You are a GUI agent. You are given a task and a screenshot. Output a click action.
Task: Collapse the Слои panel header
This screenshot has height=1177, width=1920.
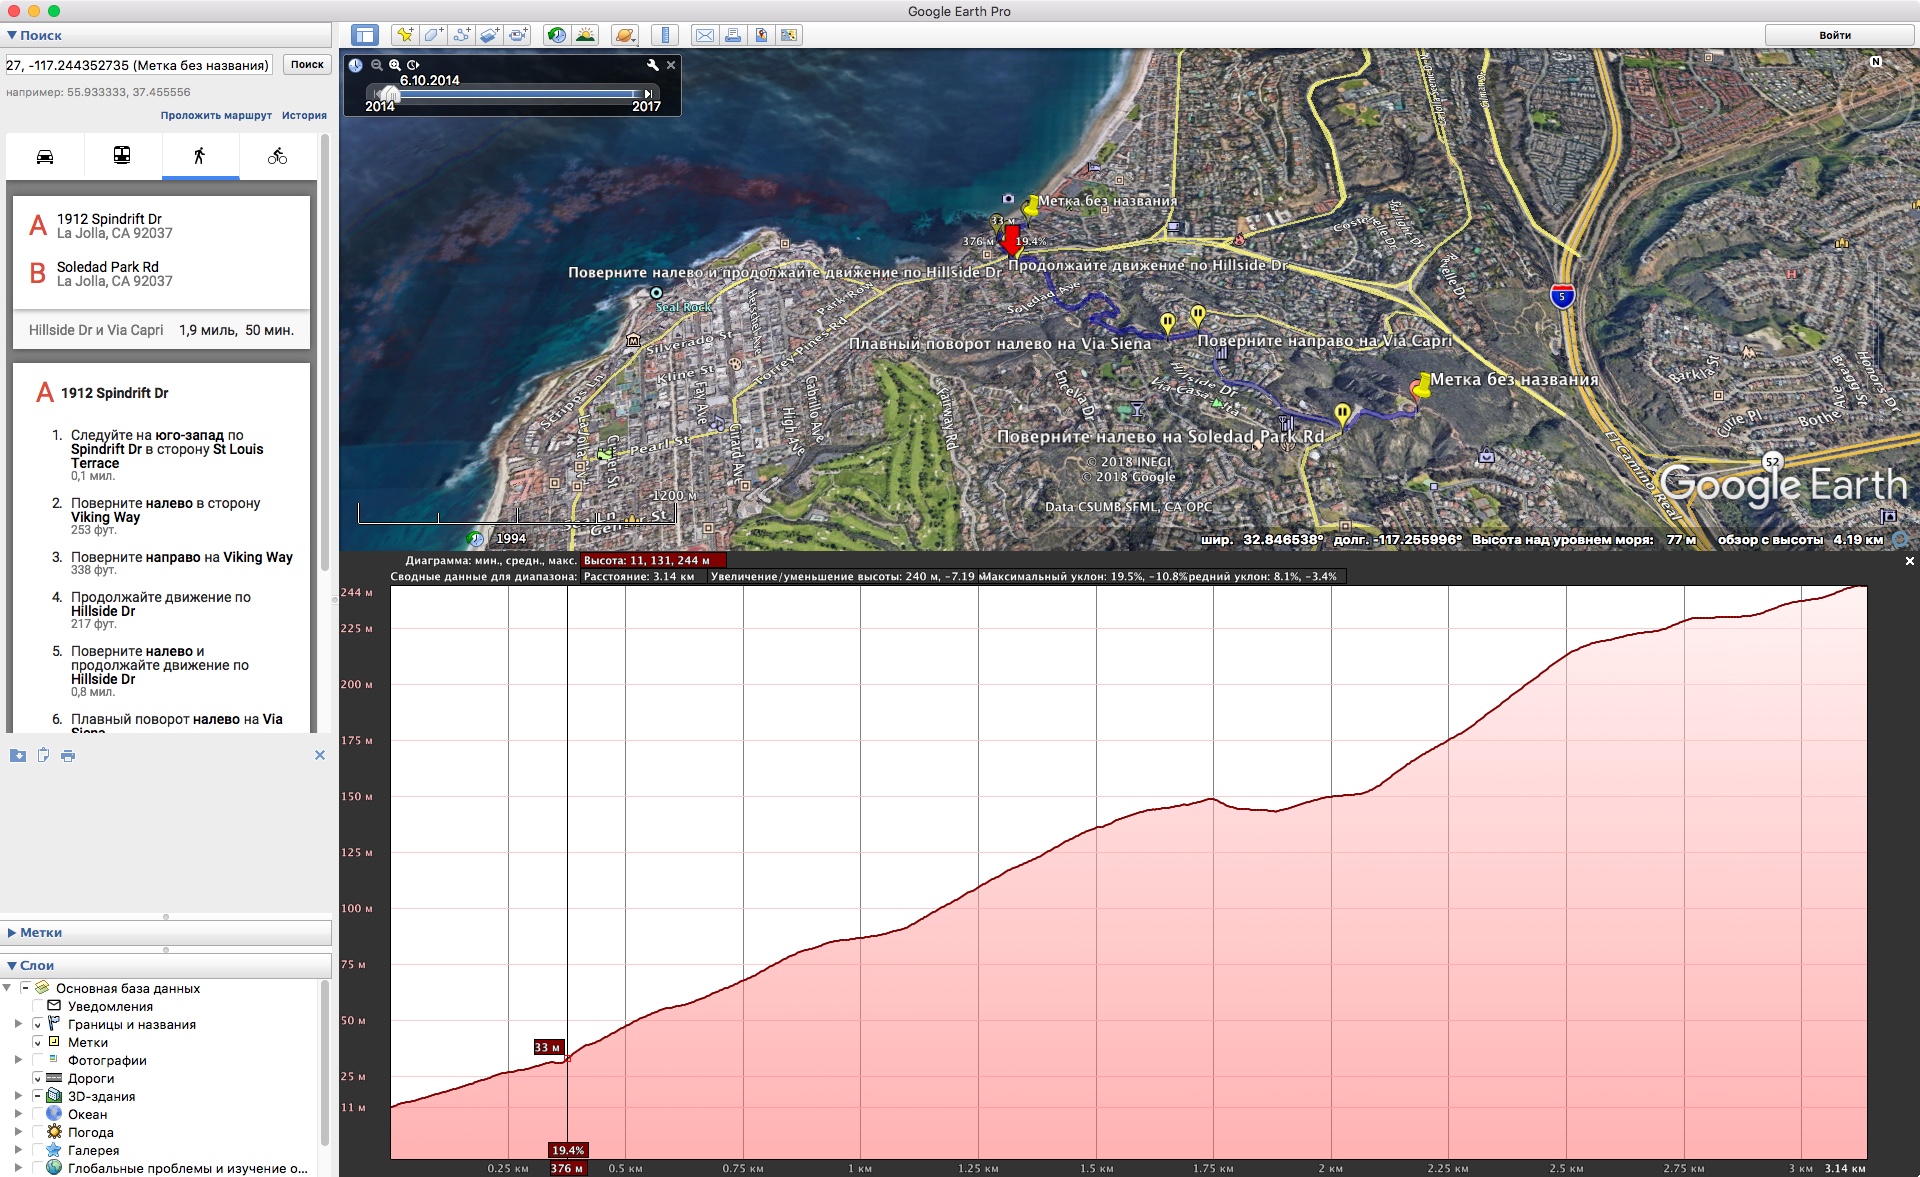coord(166,965)
